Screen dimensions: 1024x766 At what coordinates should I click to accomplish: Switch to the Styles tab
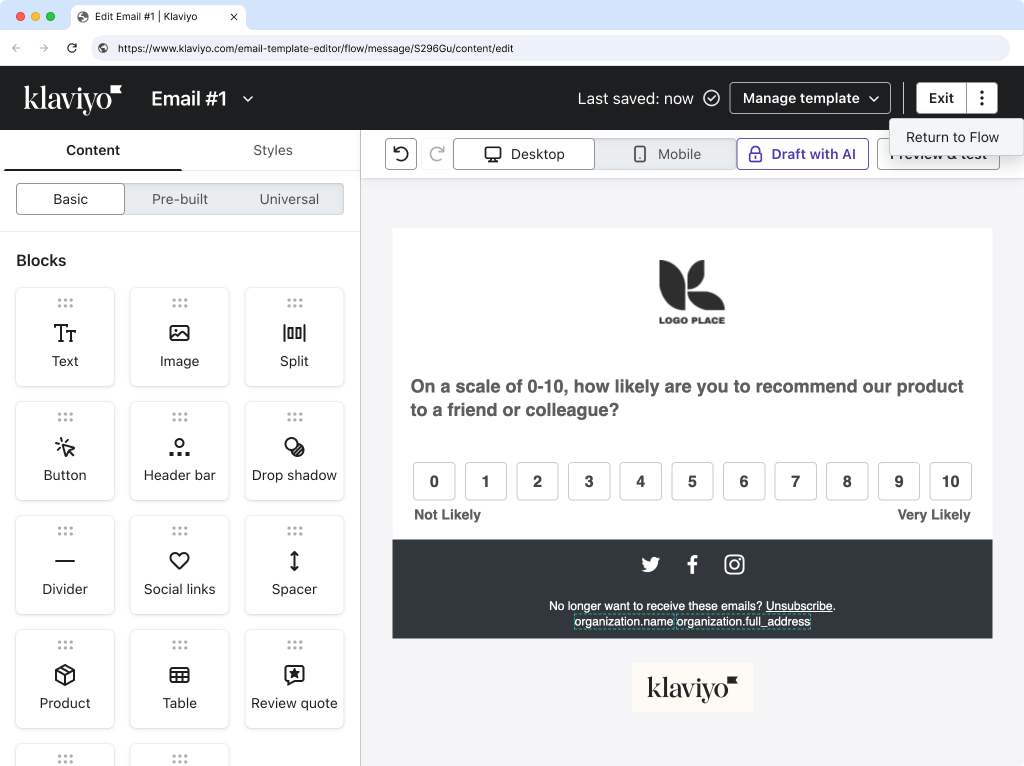pos(272,150)
